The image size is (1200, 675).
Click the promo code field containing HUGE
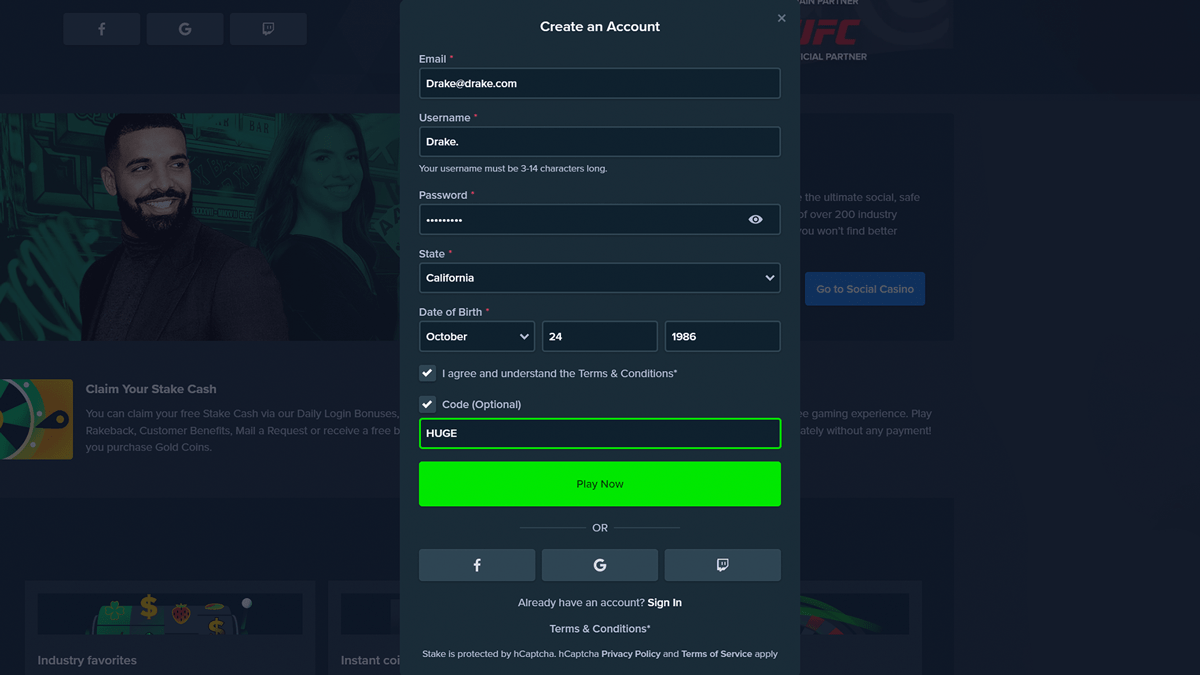coord(600,433)
